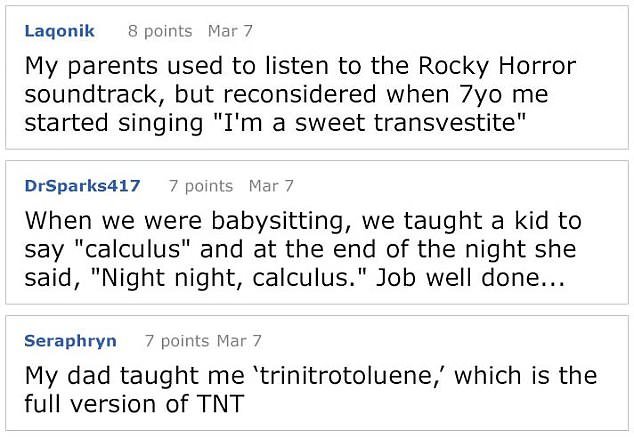Click the Mar 7 date on Laqonik's comment
The width and height of the screenshot is (634, 439).
(x=230, y=31)
